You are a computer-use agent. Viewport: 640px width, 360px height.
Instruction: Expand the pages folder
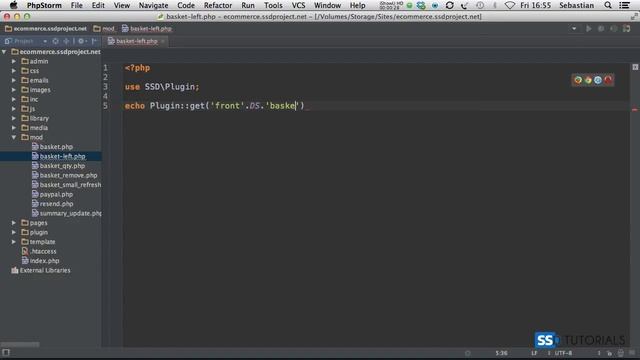14,223
